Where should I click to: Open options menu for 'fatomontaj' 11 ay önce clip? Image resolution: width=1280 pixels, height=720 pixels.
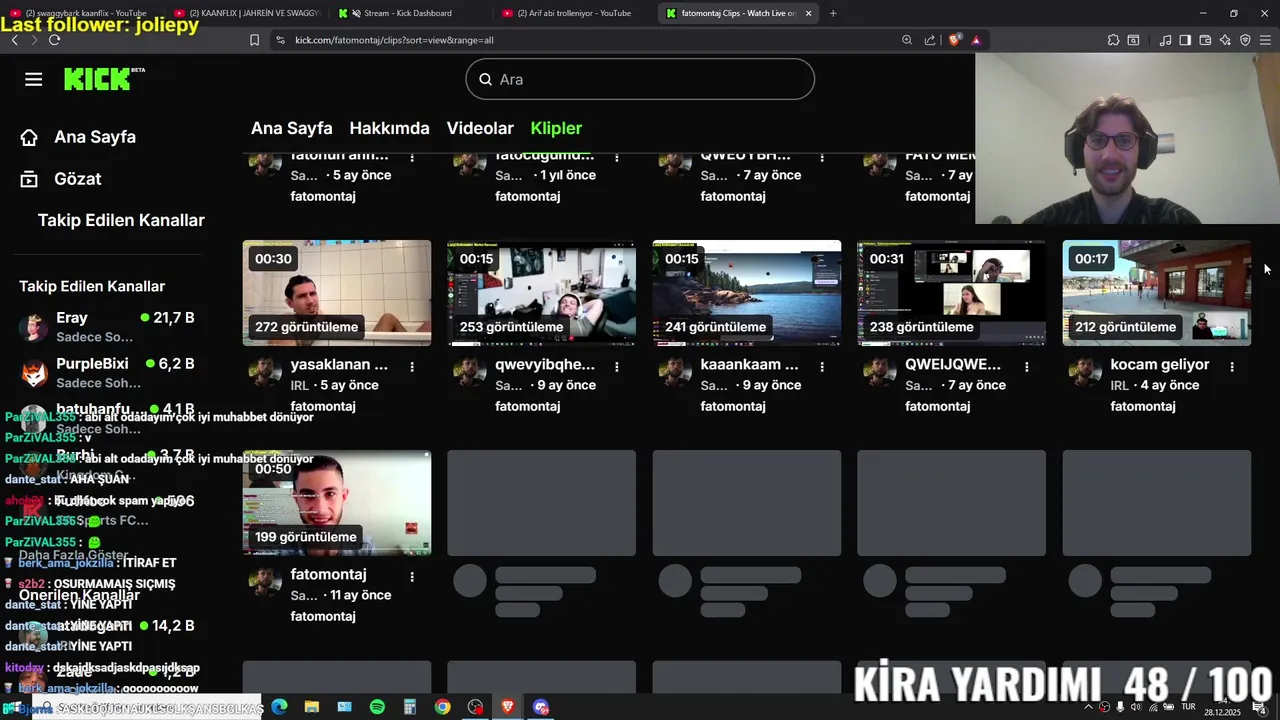click(412, 577)
